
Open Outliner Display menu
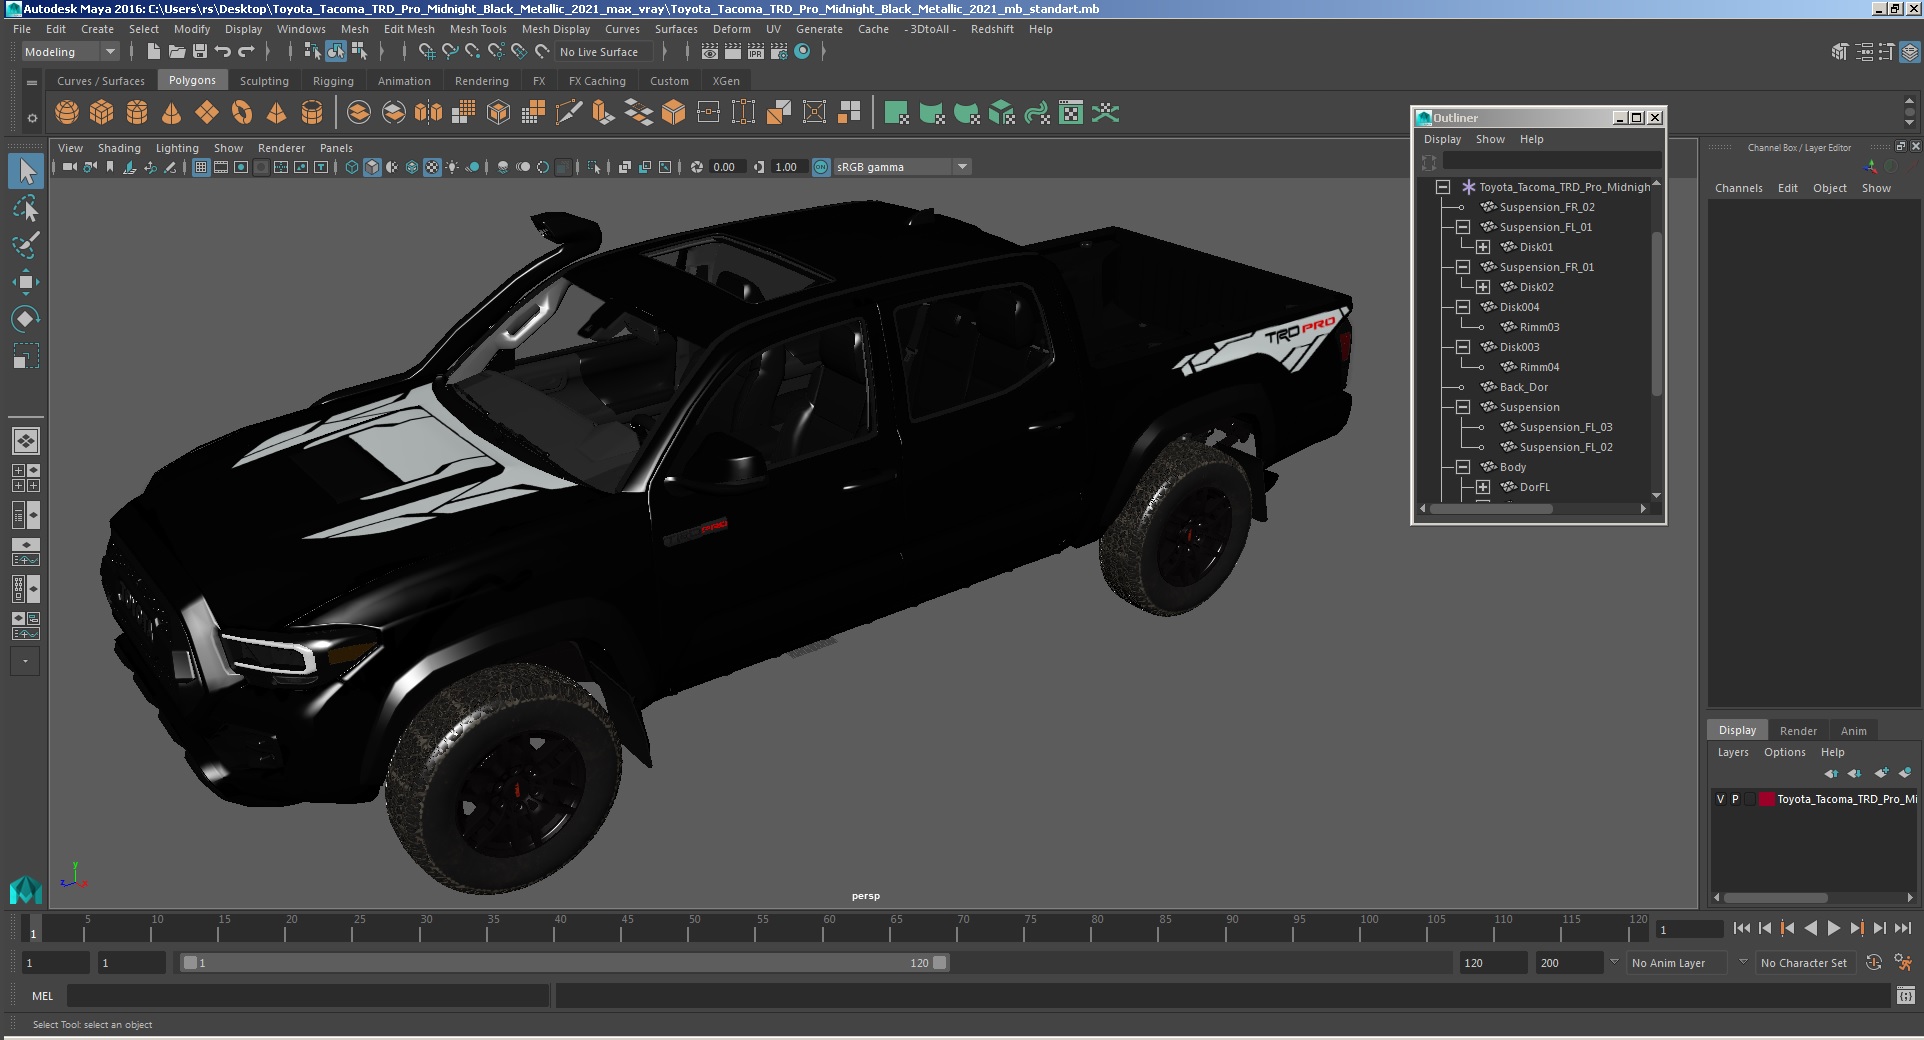tap(1442, 139)
